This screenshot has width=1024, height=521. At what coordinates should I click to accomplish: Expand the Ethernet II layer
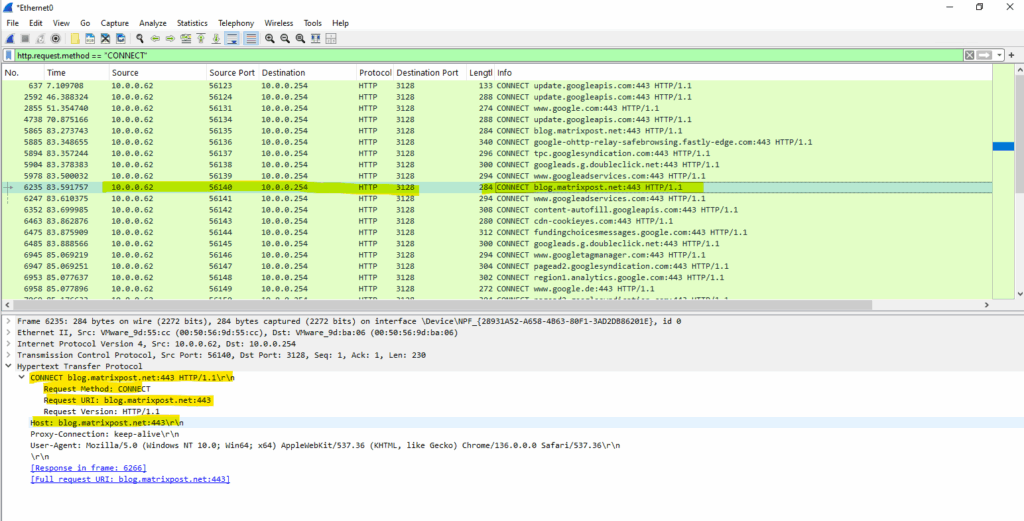[8, 332]
